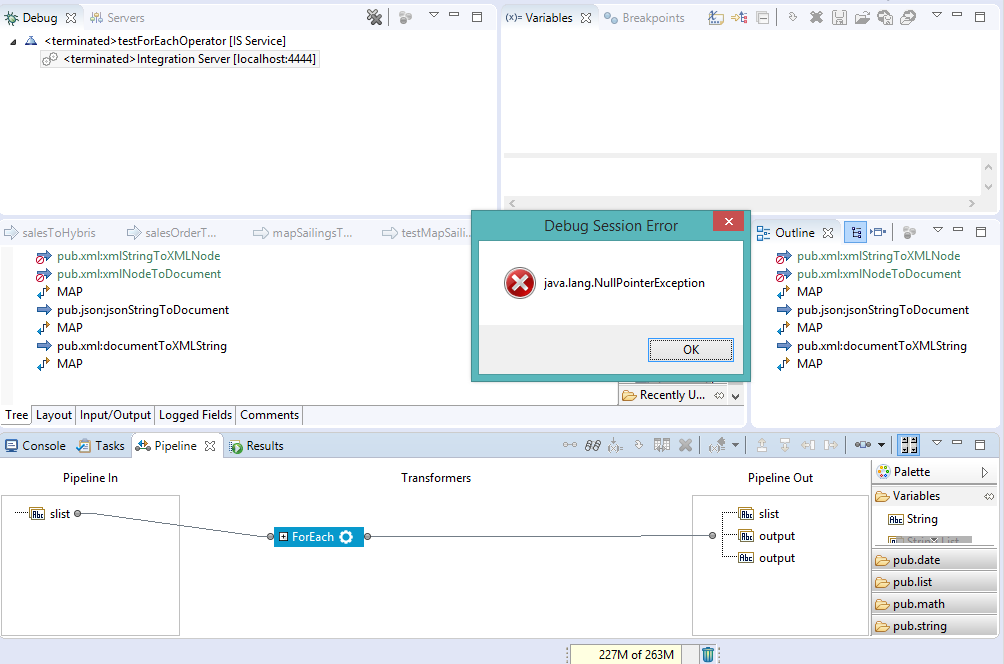Toggle tree display icon in Outline toolbar
Viewport: 1004px width, 664px height.
point(855,232)
